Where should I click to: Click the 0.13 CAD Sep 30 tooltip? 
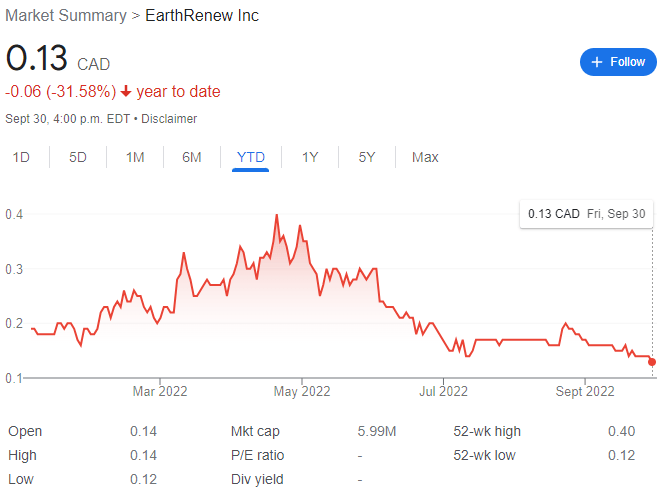[586, 214]
